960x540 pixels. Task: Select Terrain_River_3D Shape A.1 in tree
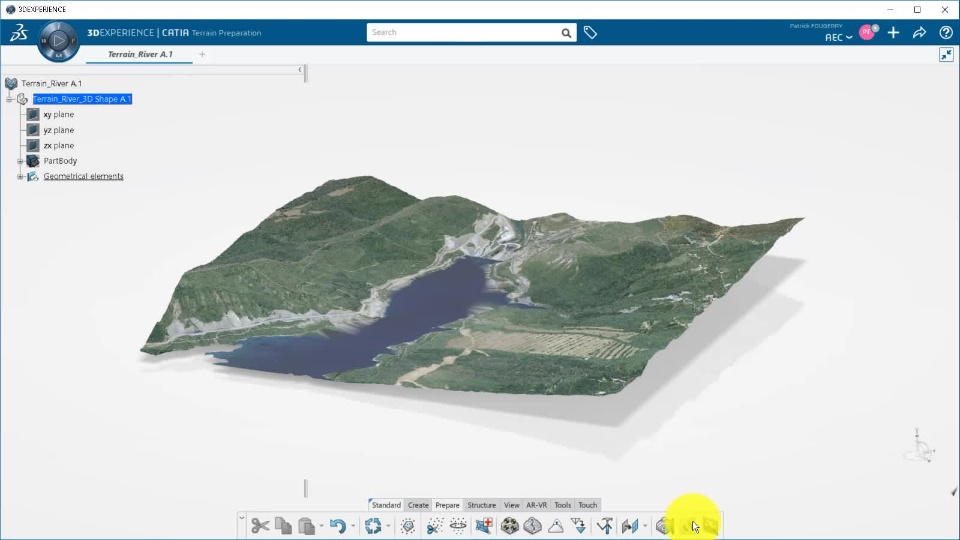(x=82, y=99)
